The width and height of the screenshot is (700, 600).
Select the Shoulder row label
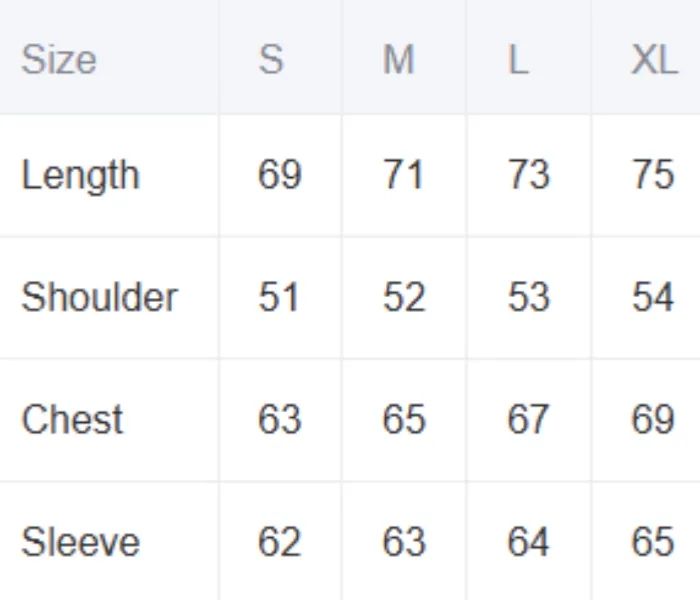(x=99, y=298)
